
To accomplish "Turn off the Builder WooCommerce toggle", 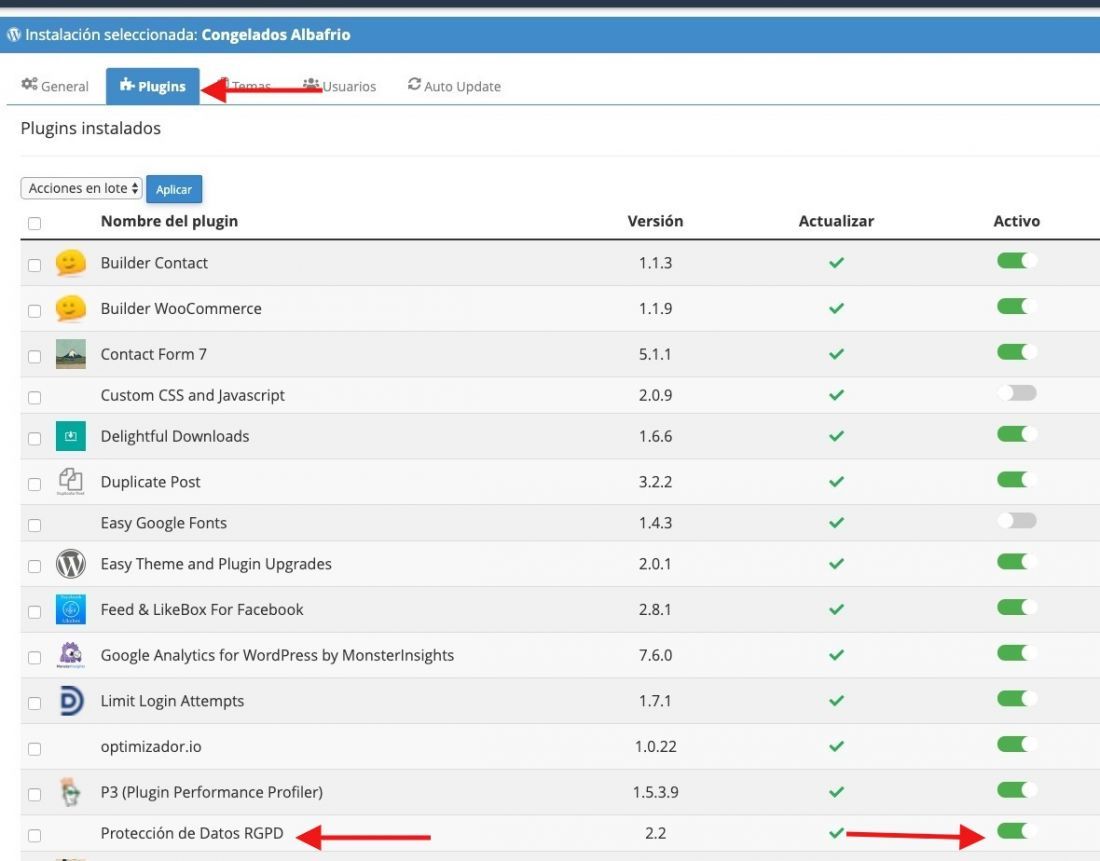I will tap(1017, 306).
